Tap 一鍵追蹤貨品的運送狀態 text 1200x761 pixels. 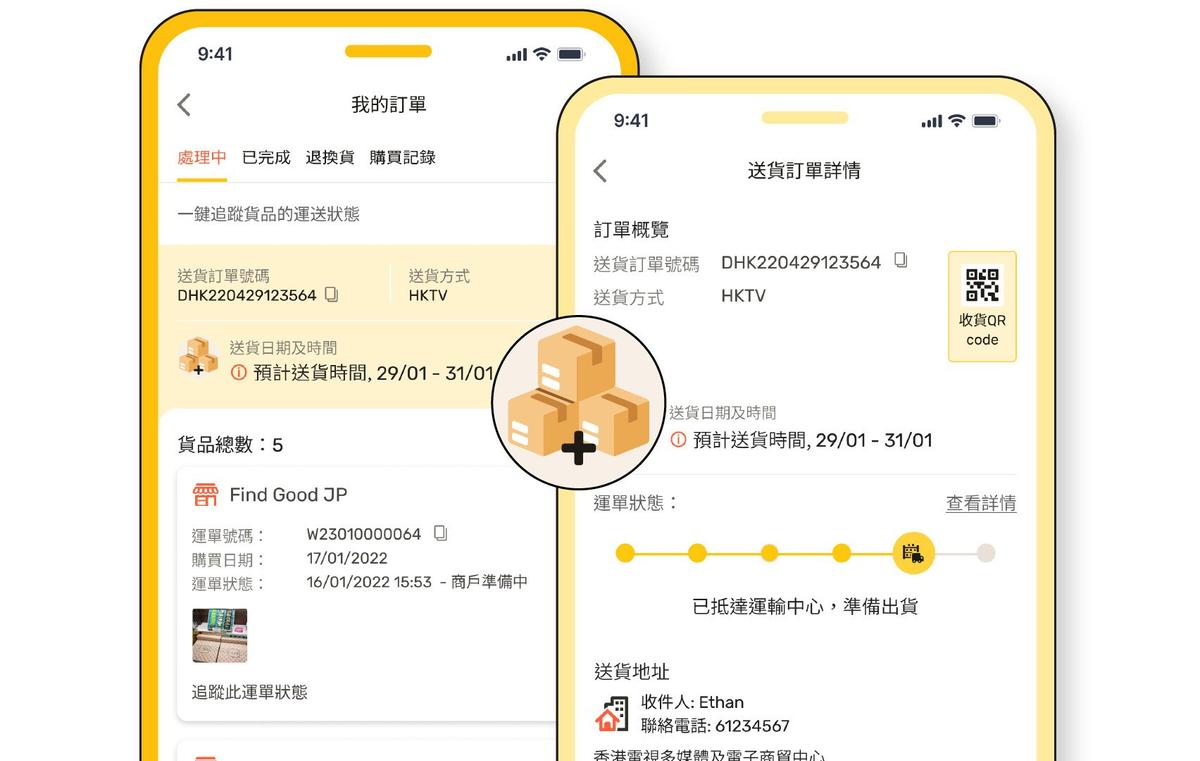coord(269,214)
